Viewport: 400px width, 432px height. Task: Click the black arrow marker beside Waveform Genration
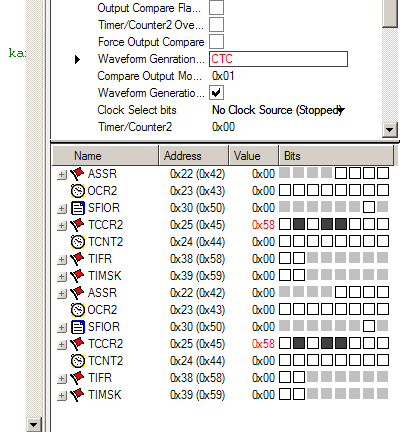[77, 59]
